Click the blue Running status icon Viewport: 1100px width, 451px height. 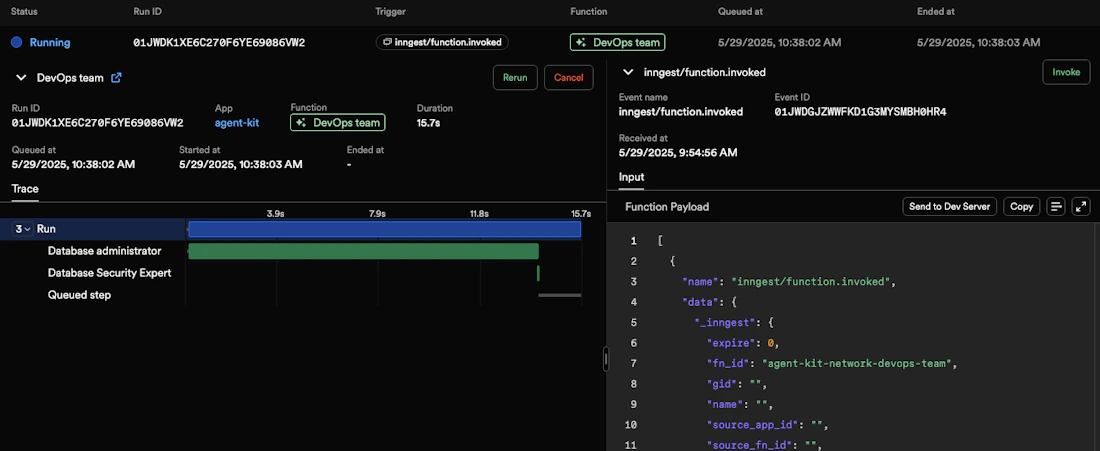tap(17, 42)
